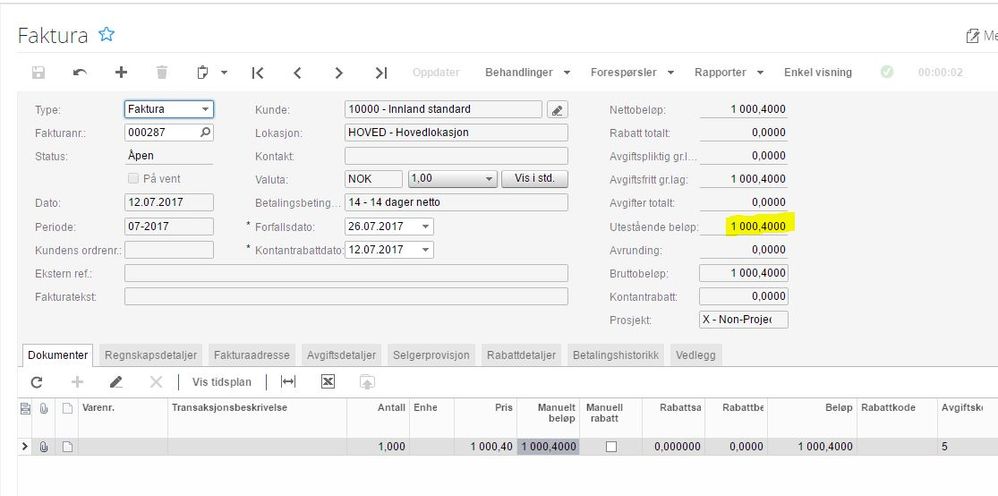Screen dimensions: 998x496
Task: Open the exchange rate 1,00 dropdown
Action: tap(489, 179)
